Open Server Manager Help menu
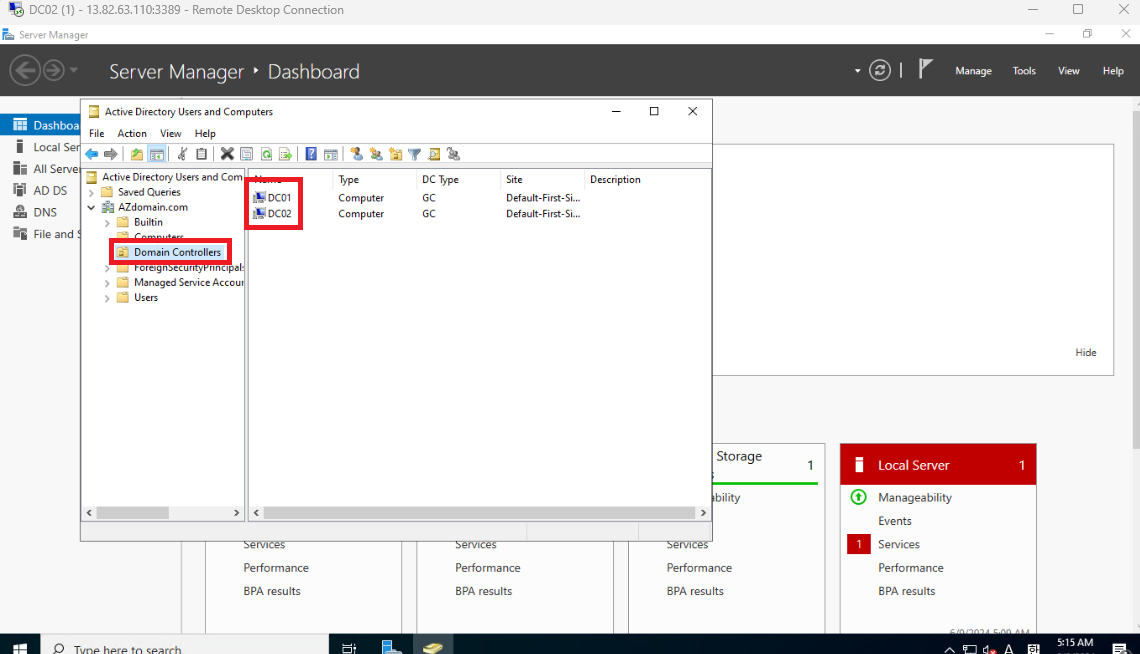Screen dimensions: 1140x654 (1112, 70)
